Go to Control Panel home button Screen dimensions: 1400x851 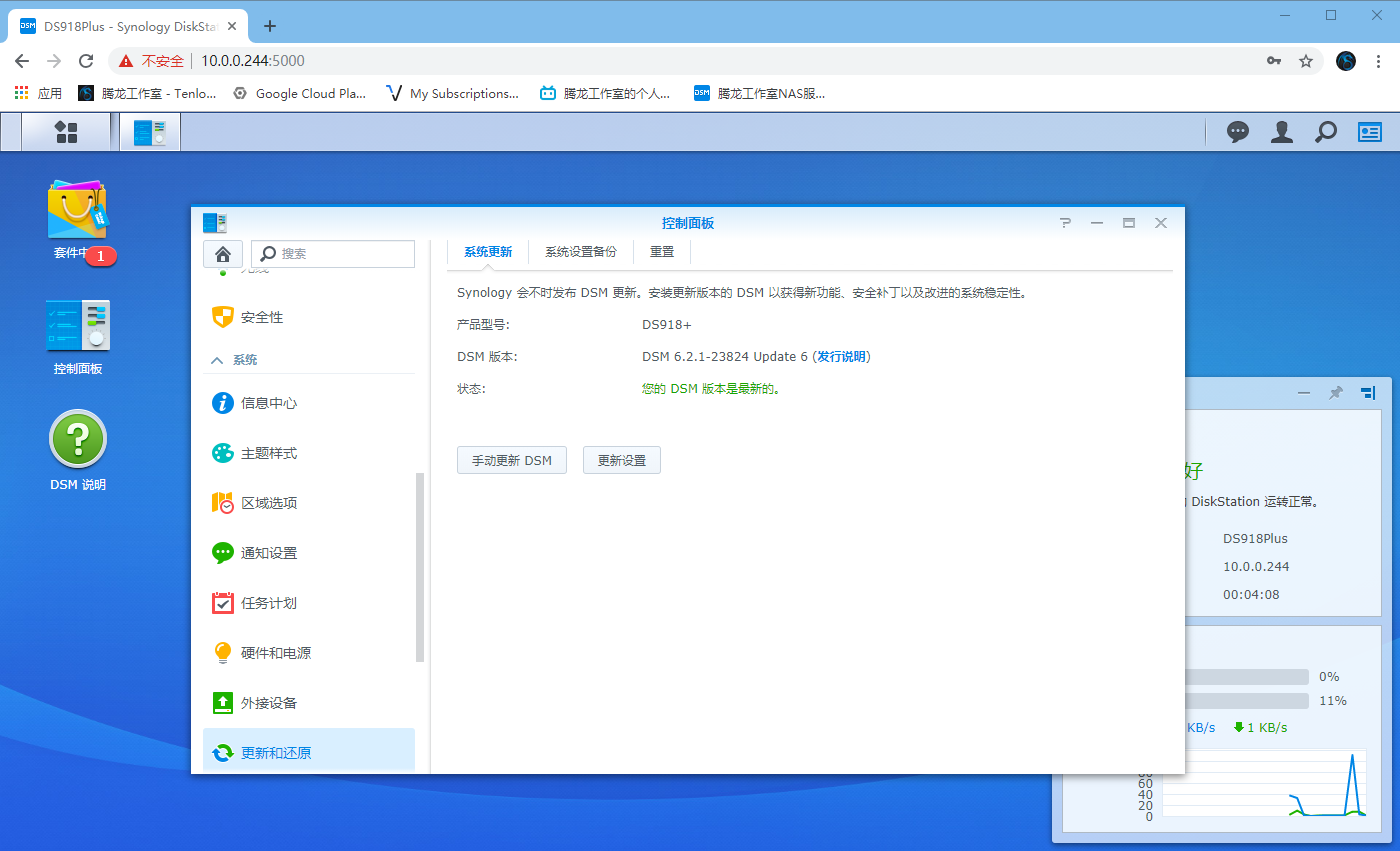(223, 254)
